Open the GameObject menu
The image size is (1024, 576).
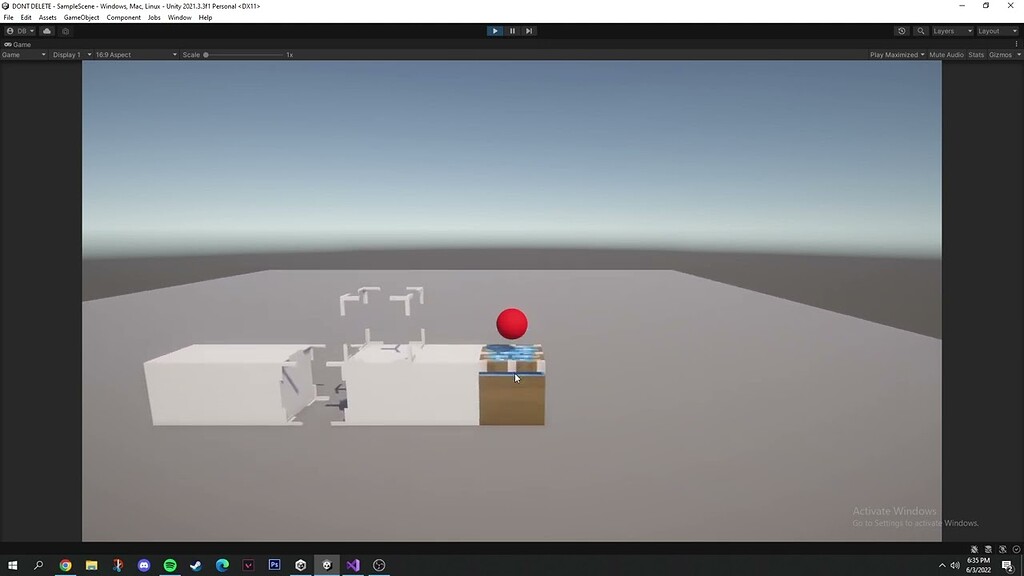pyautogui.click(x=80, y=17)
